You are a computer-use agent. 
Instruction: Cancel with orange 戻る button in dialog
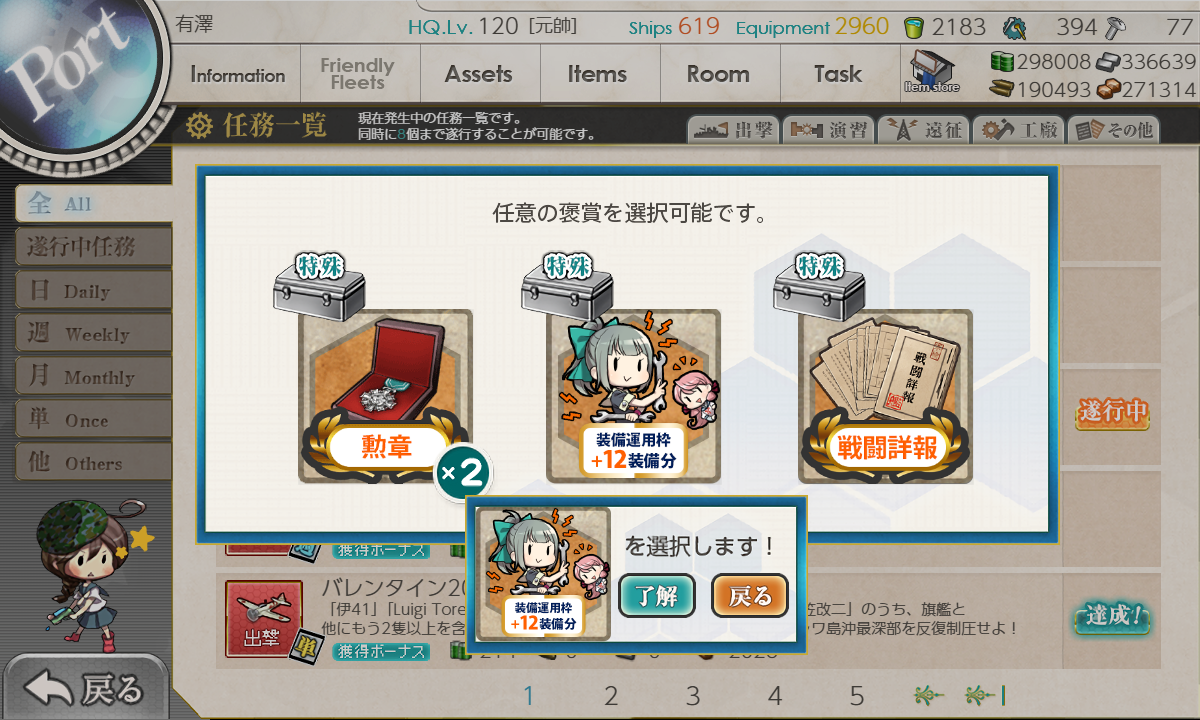750,597
